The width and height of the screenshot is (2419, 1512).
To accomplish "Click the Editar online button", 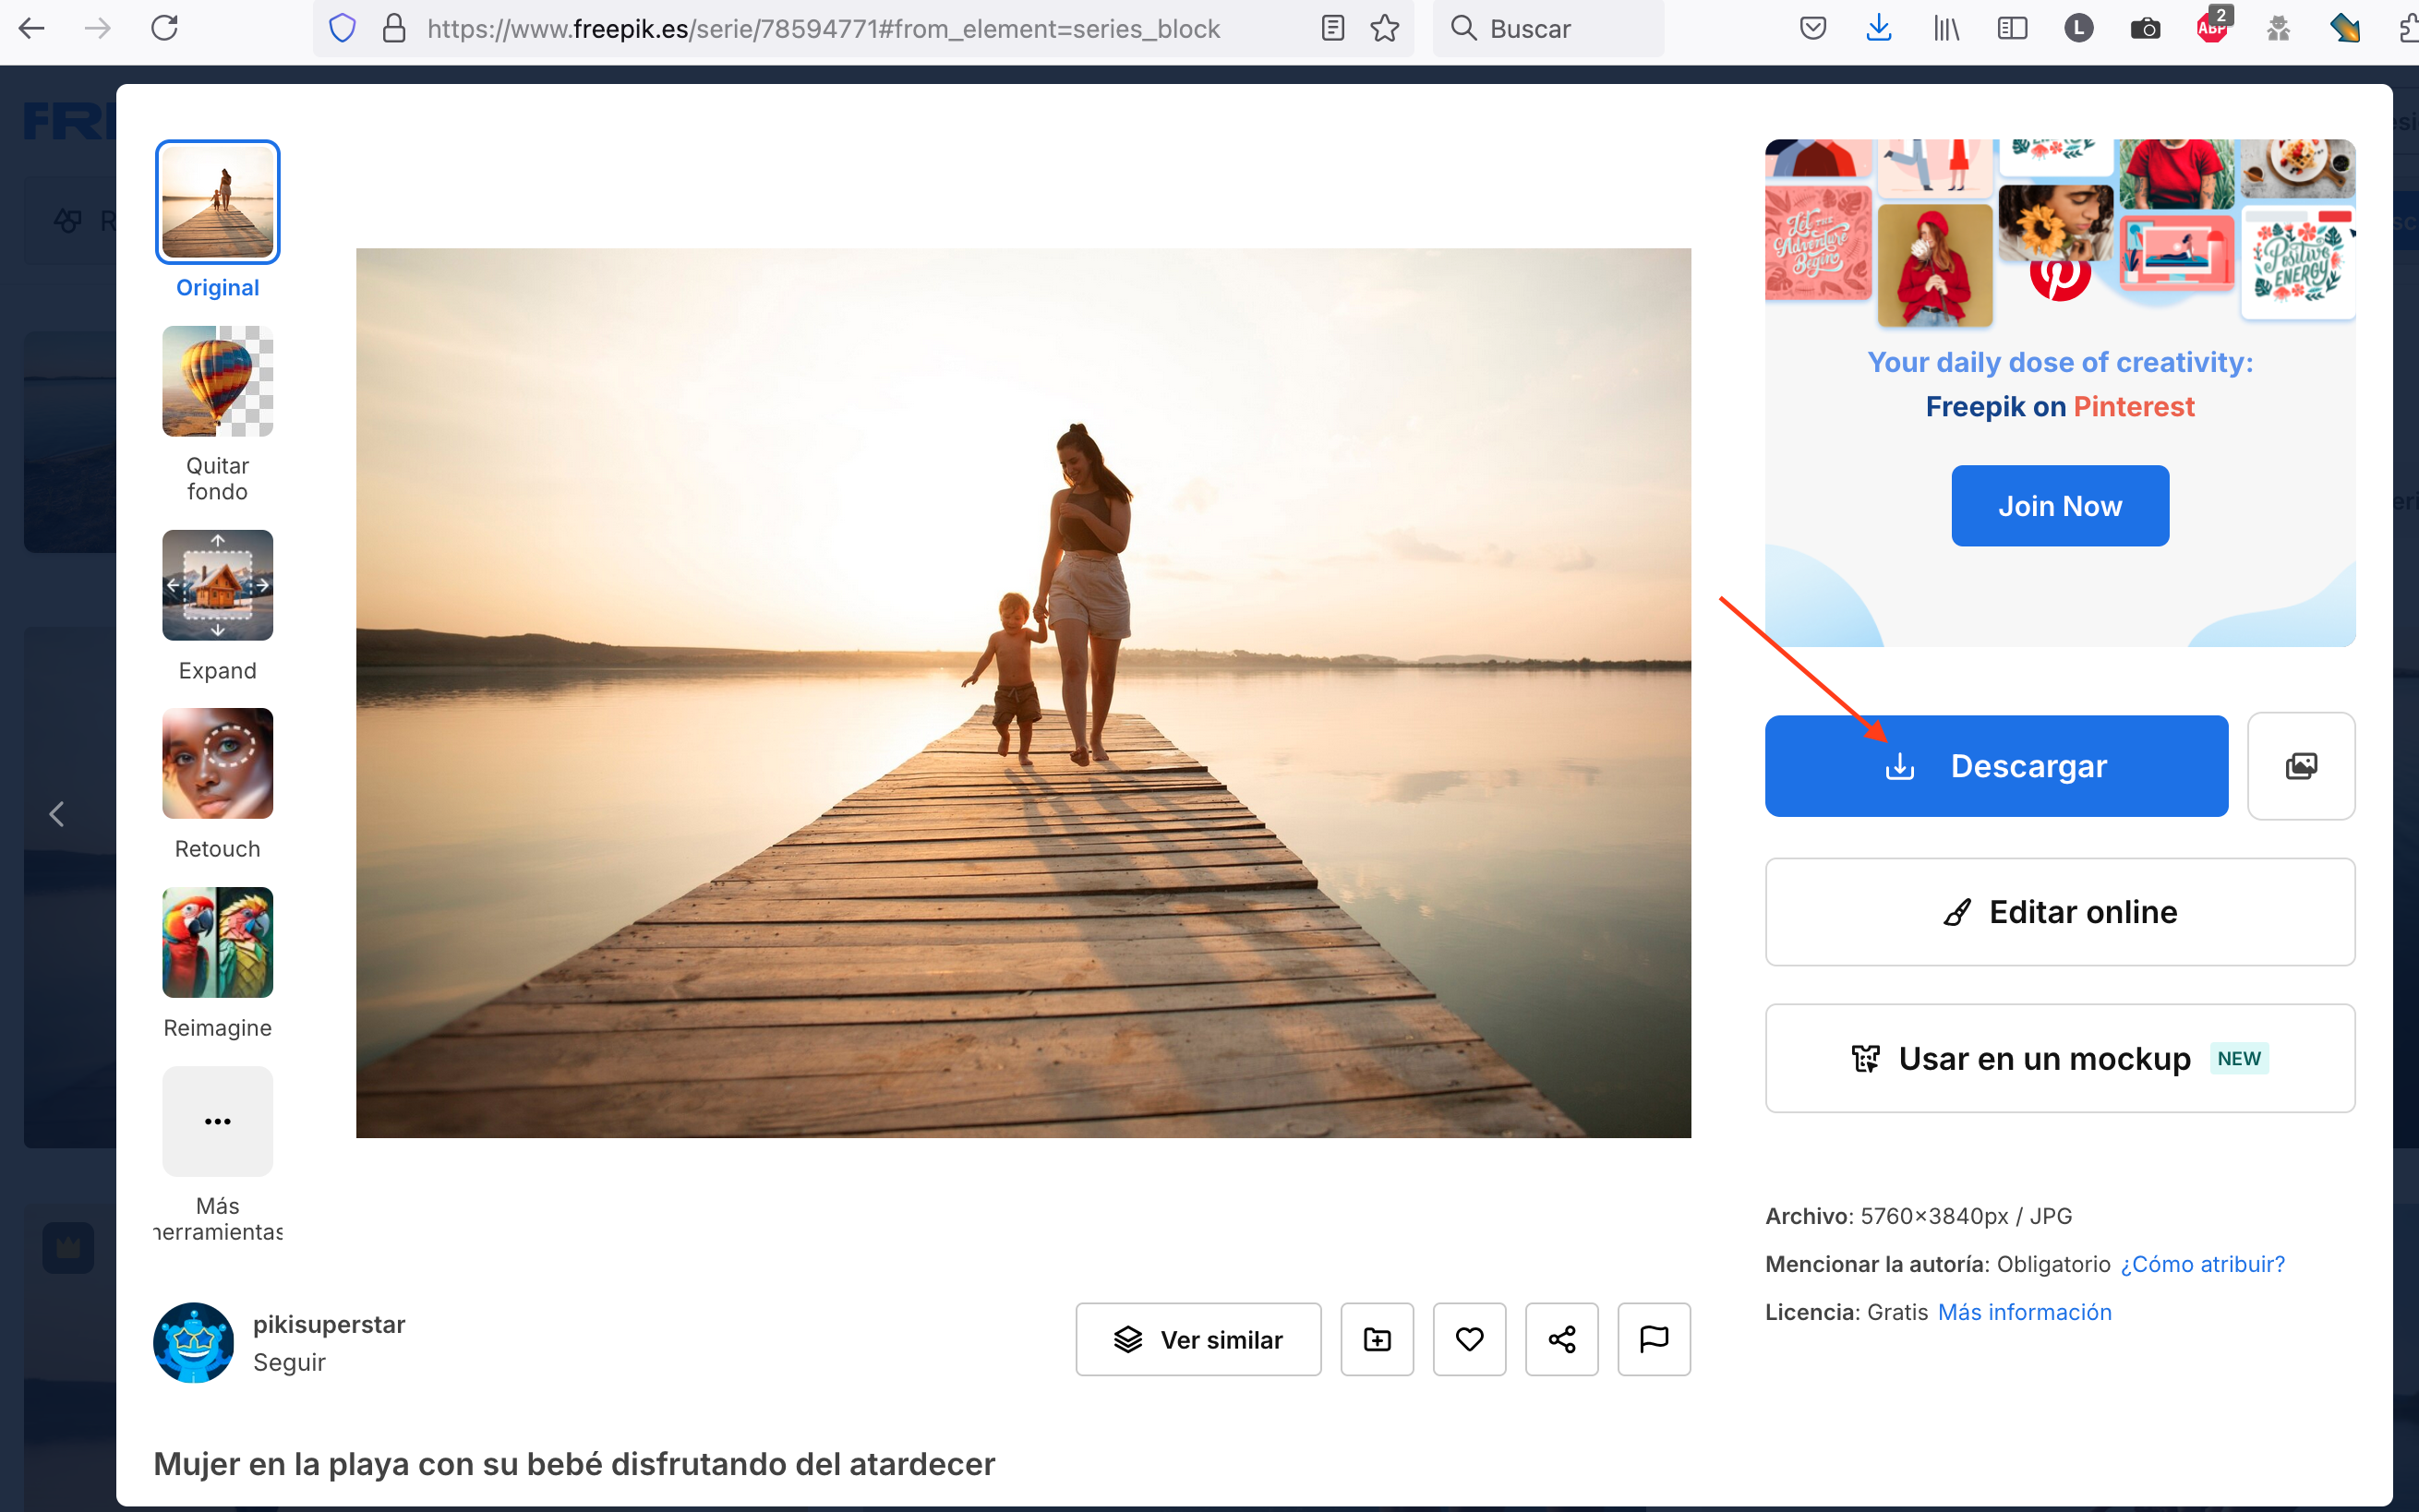I will pyautogui.click(x=2059, y=912).
